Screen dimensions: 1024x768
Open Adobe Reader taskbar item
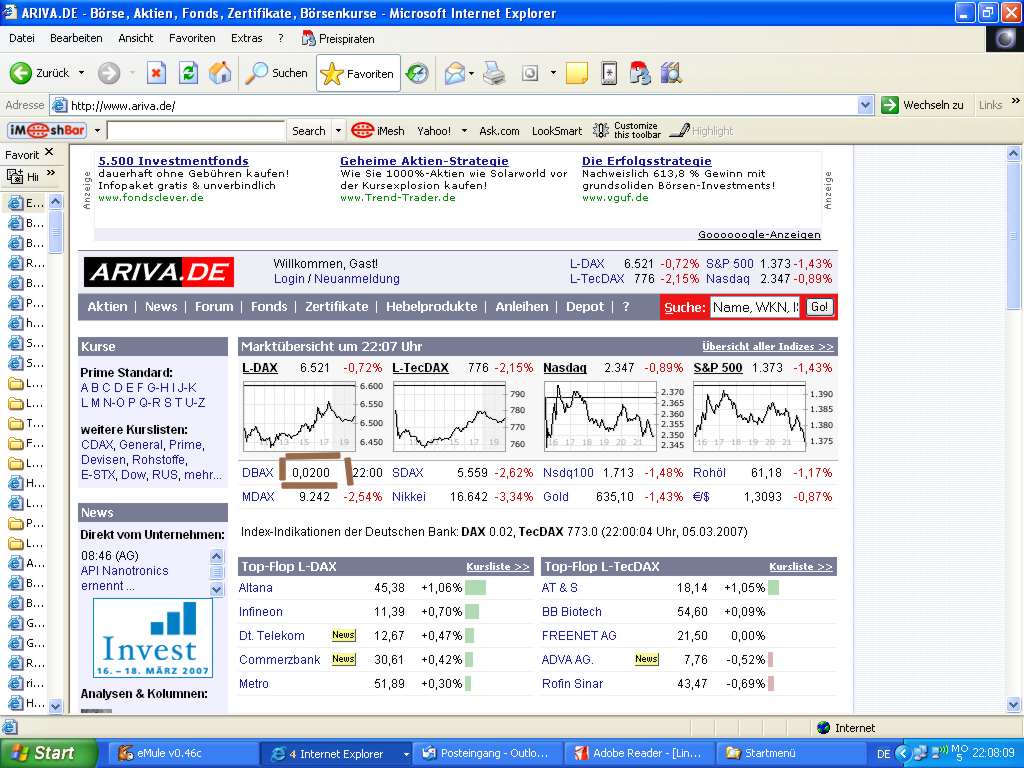point(639,753)
